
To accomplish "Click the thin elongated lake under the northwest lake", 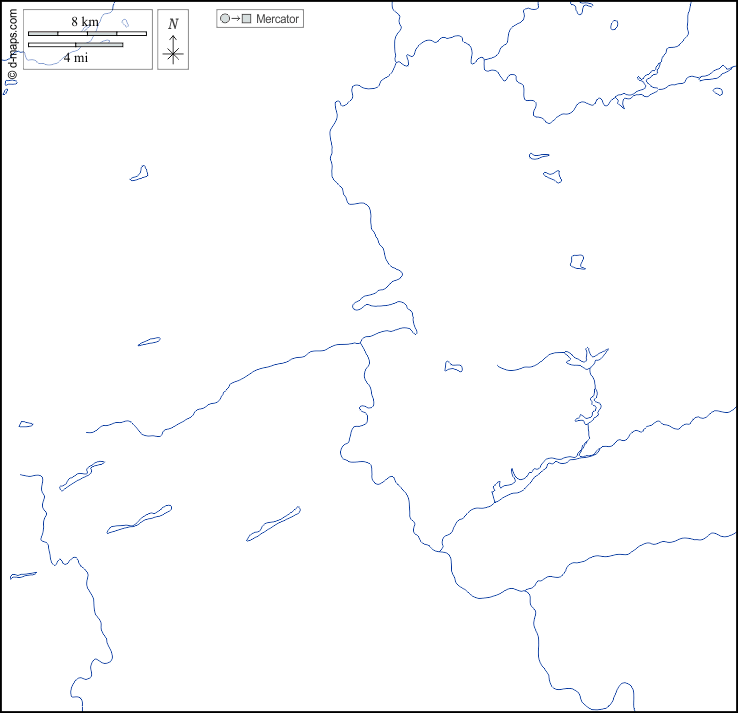I will [x=149, y=342].
